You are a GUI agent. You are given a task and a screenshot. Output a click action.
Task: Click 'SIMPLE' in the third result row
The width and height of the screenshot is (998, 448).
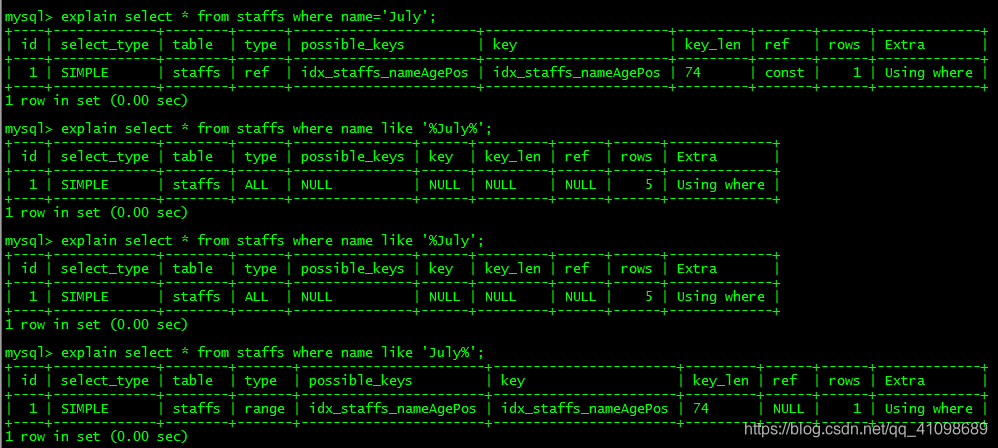coord(85,297)
